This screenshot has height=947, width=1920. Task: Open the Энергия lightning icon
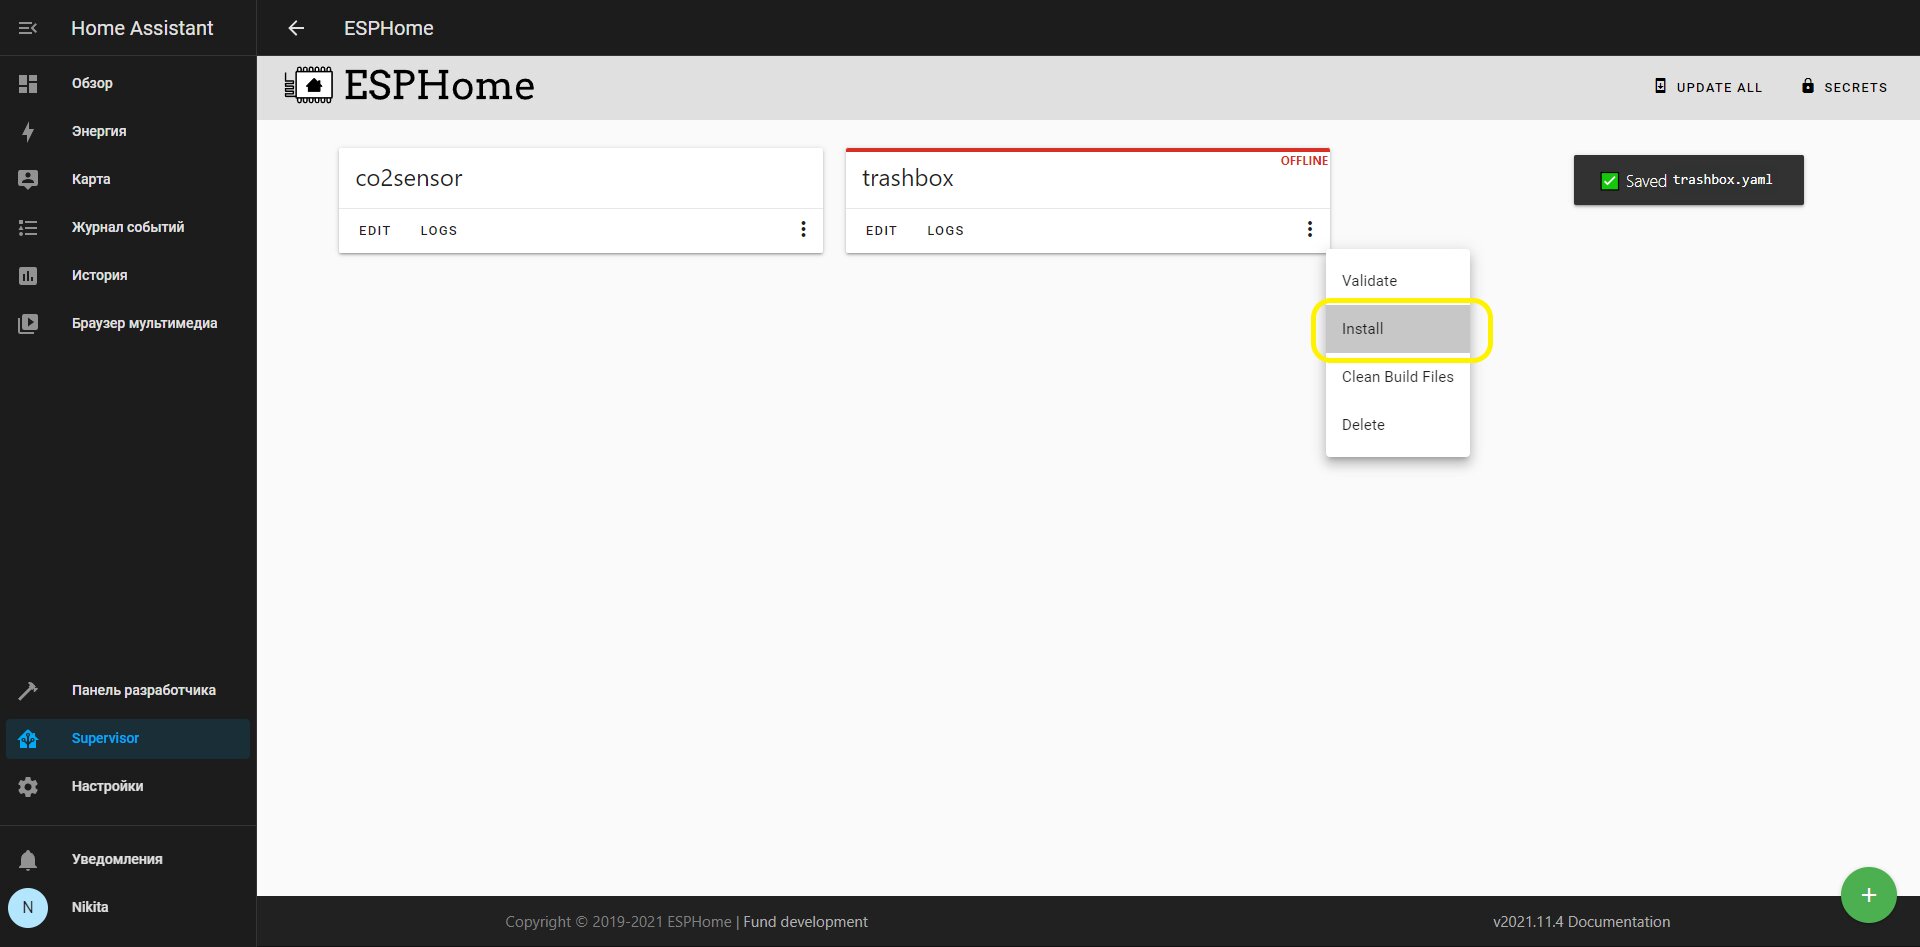point(28,131)
